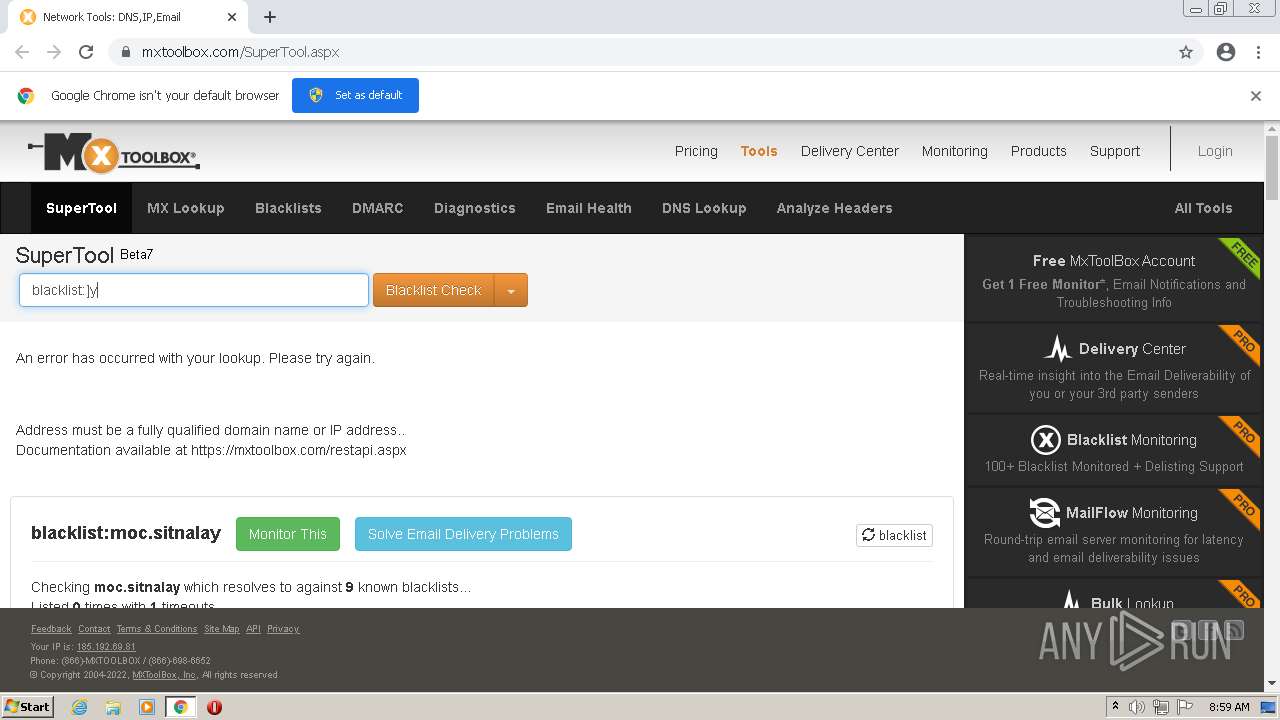1280x720 pixels.
Task: Open the Blacklists tab
Action: [288, 208]
